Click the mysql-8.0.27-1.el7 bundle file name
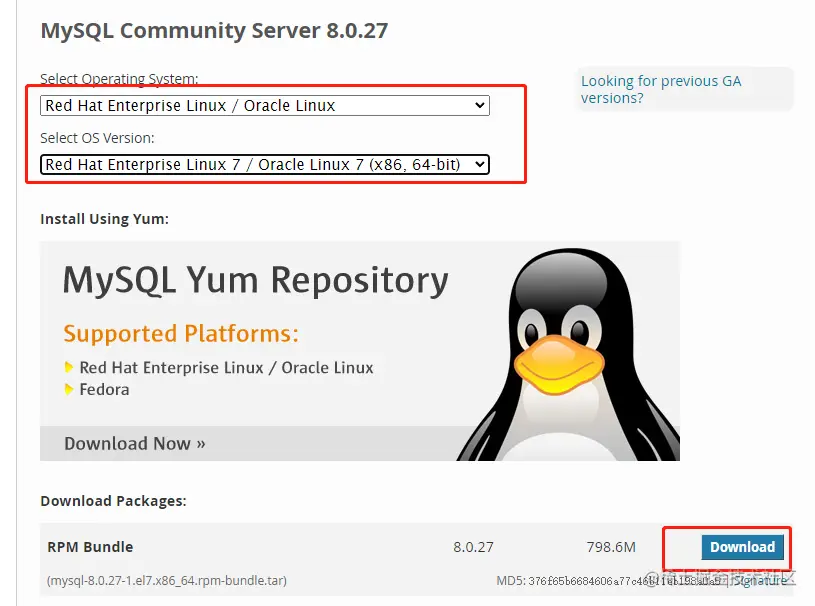This screenshot has width=815, height=606. pos(166,580)
